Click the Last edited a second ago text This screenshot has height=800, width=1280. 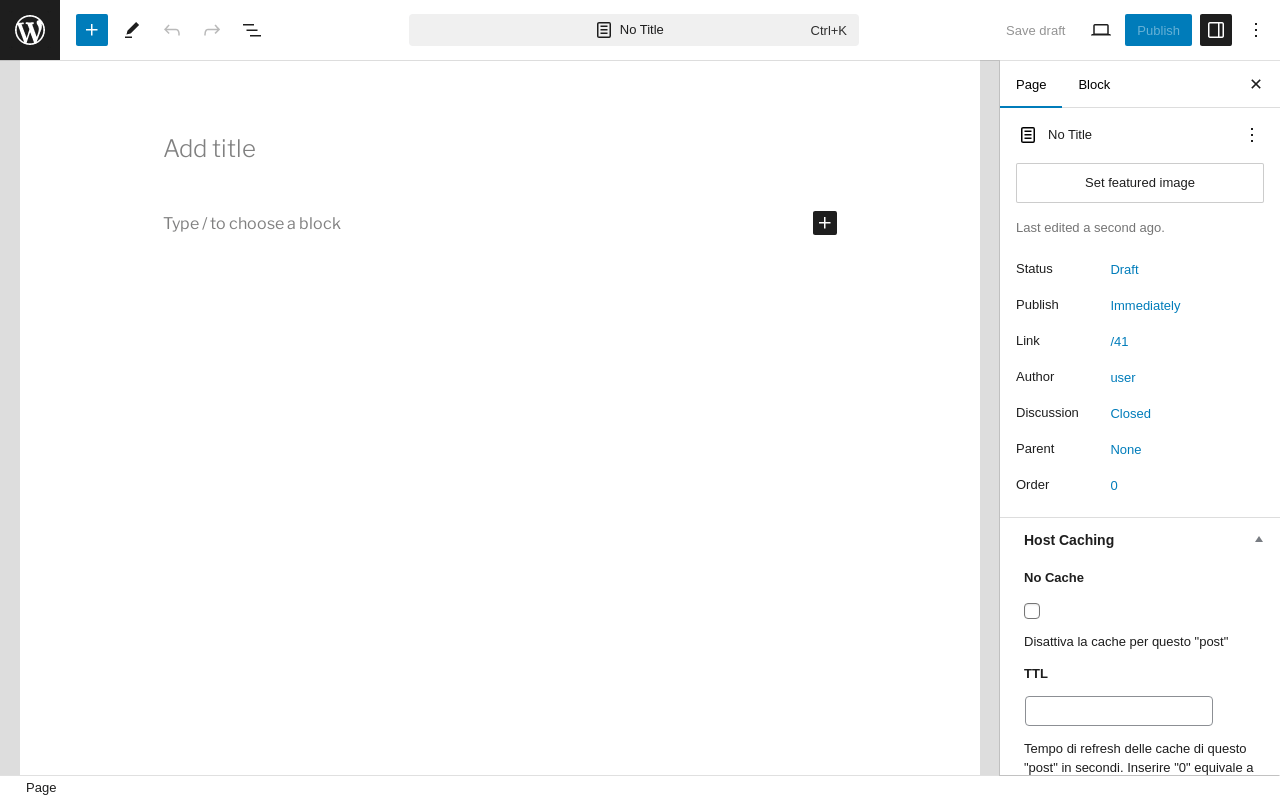coord(1090,228)
